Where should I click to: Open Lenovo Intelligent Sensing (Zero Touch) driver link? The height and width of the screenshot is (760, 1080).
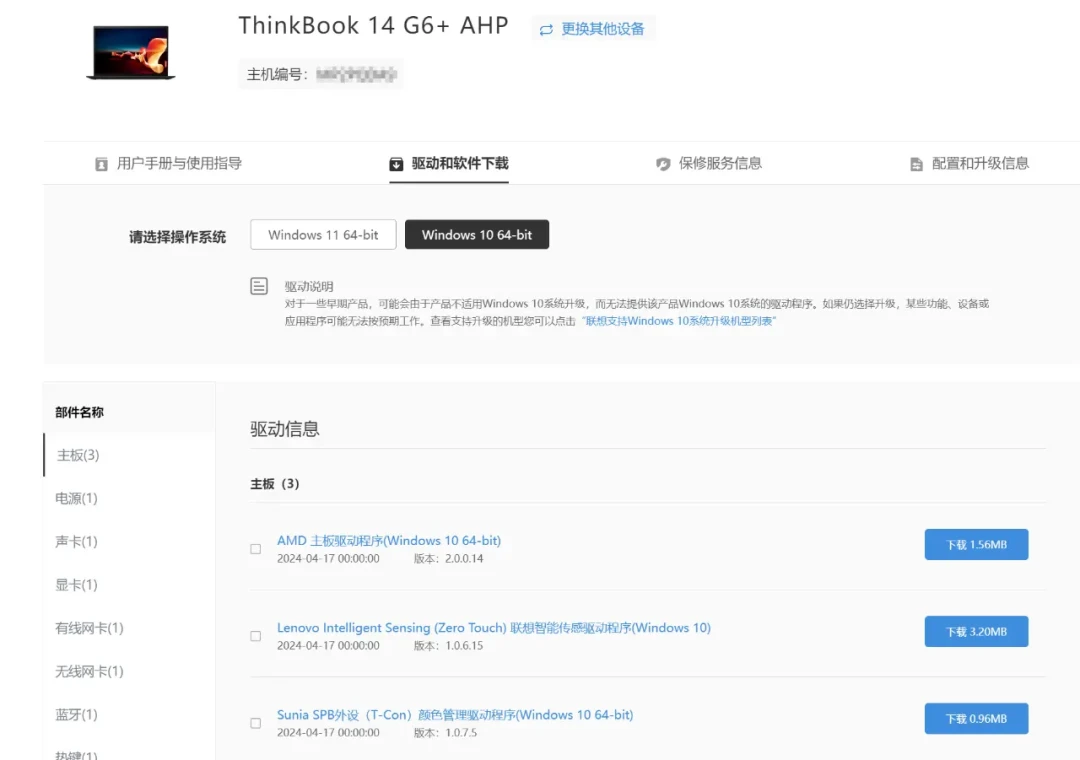point(494,628)
